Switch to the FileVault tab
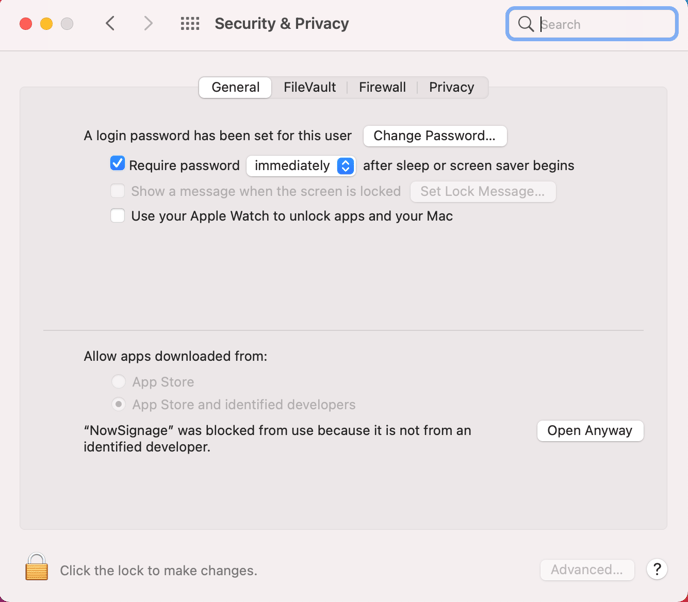Screen dimensions: 688x602 309,87
